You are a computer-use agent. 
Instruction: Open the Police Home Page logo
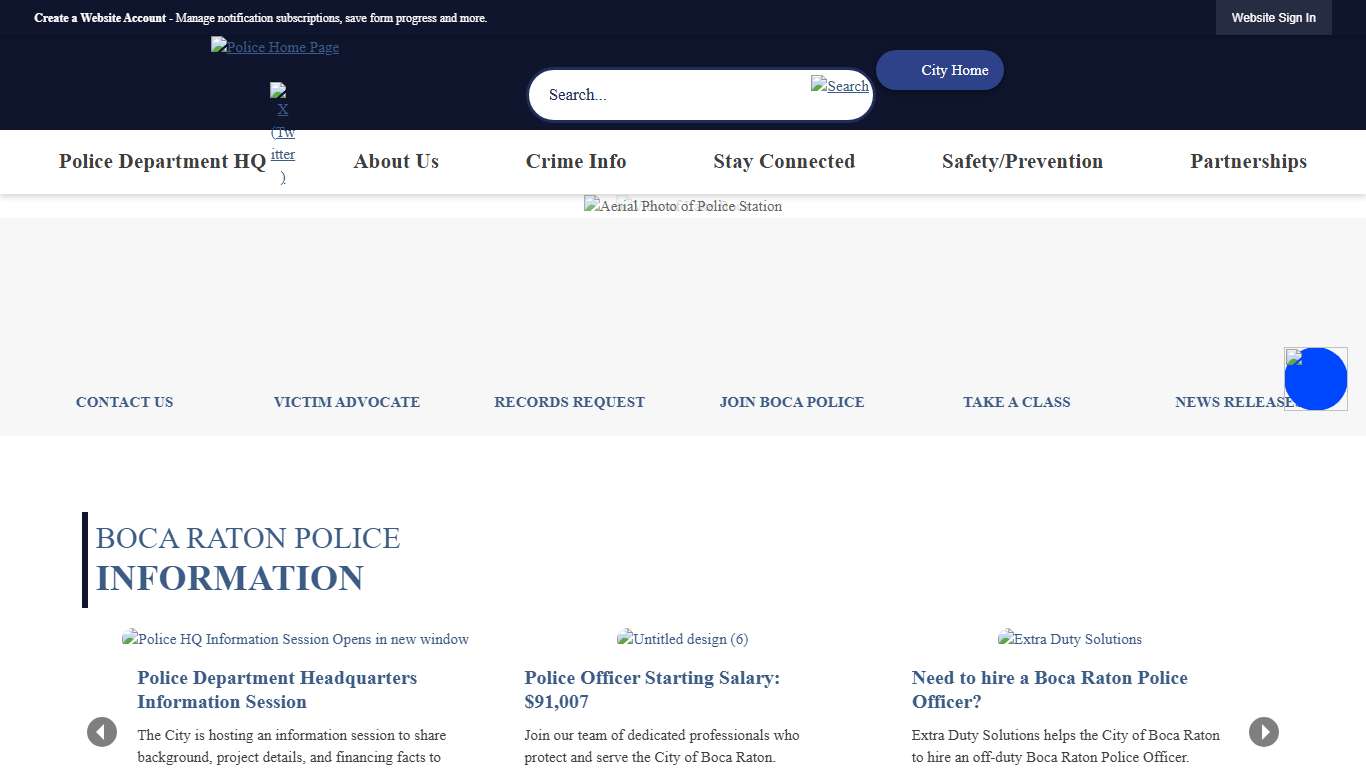point(274,47)
